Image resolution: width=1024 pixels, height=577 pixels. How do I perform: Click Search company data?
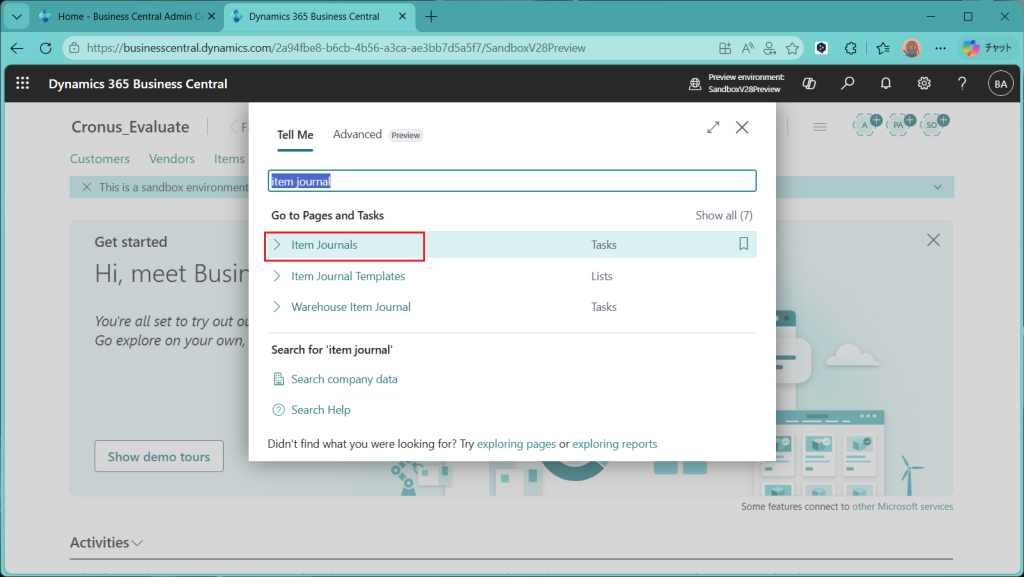pyautogui.click(x=344, y=379)
